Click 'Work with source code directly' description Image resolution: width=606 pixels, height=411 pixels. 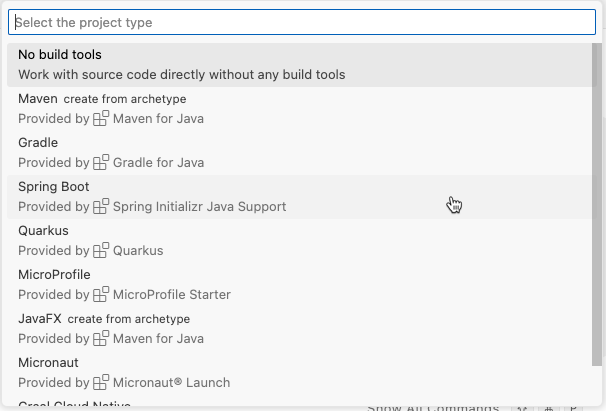click(182, 75)
